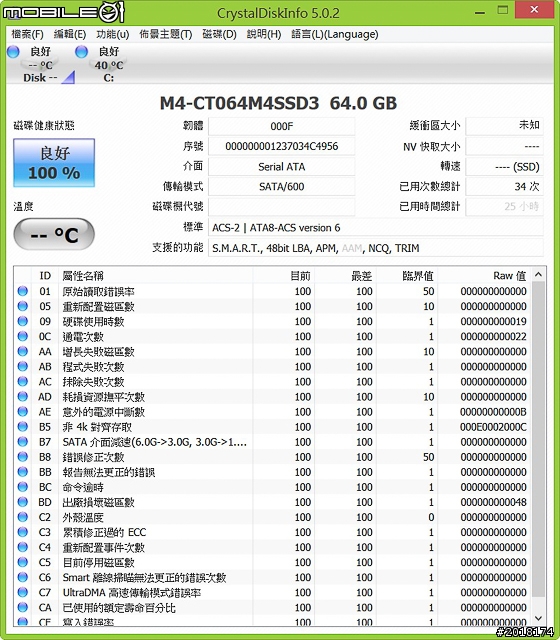Screen dimensions: 560x640
Task: Minimize the CrystalDiskInfo window
Action: pyautogui.click(x=480, y=12)
